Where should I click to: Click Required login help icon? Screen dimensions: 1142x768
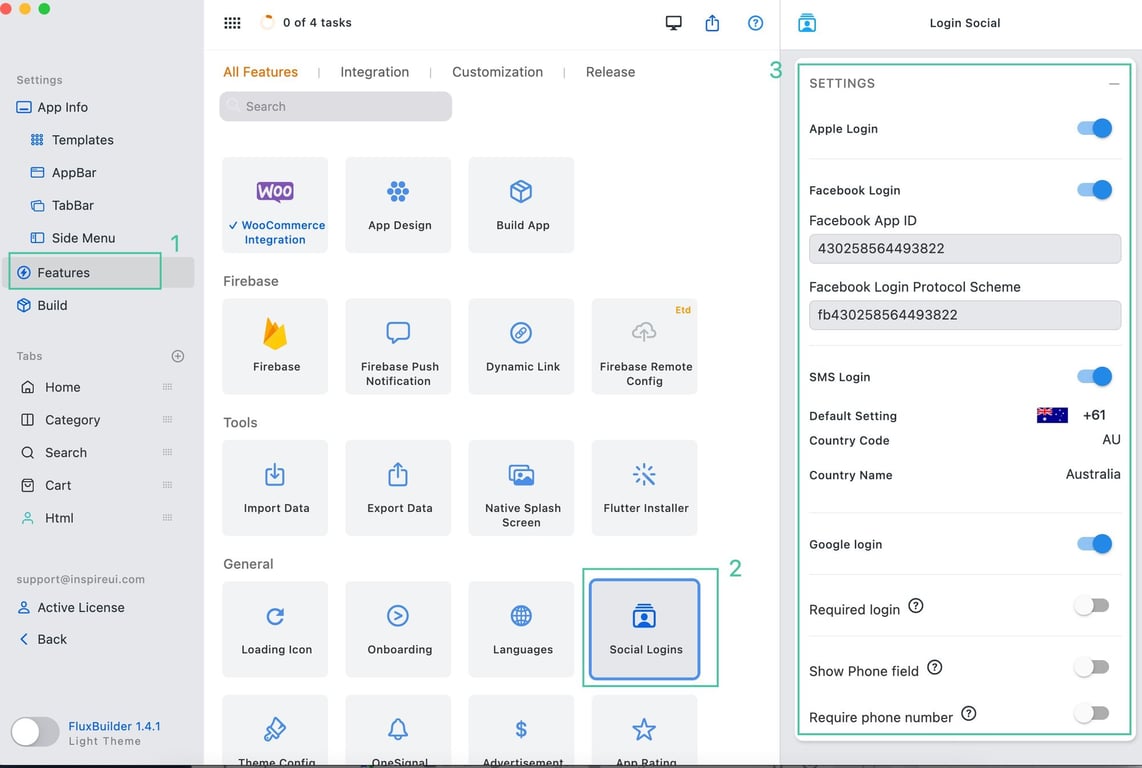tap(916, 606)
